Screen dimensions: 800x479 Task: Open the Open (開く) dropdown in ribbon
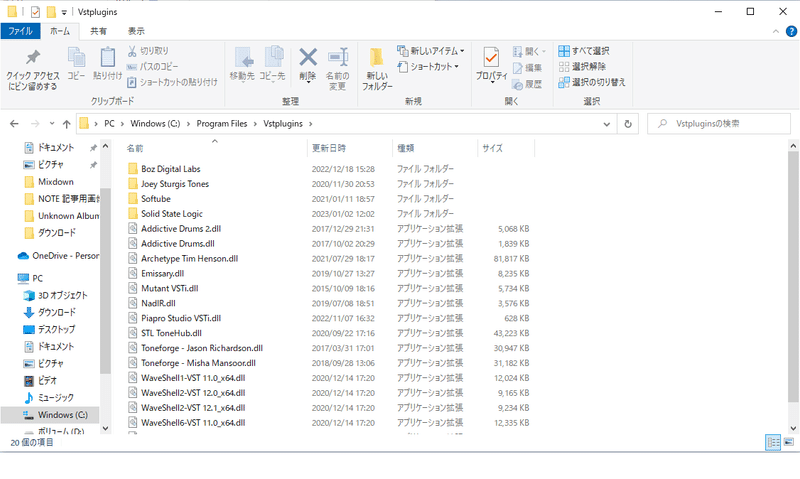click(x=530, y=52)
